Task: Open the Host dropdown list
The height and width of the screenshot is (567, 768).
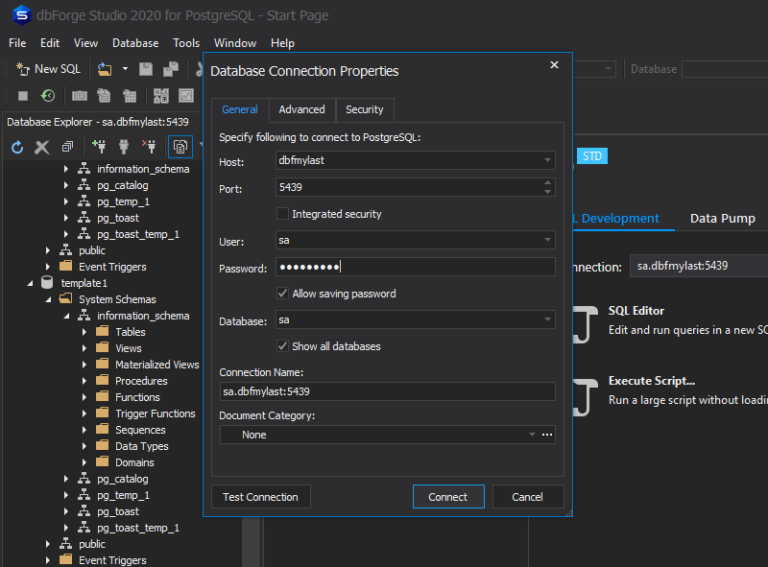Action: coord(547,160)
